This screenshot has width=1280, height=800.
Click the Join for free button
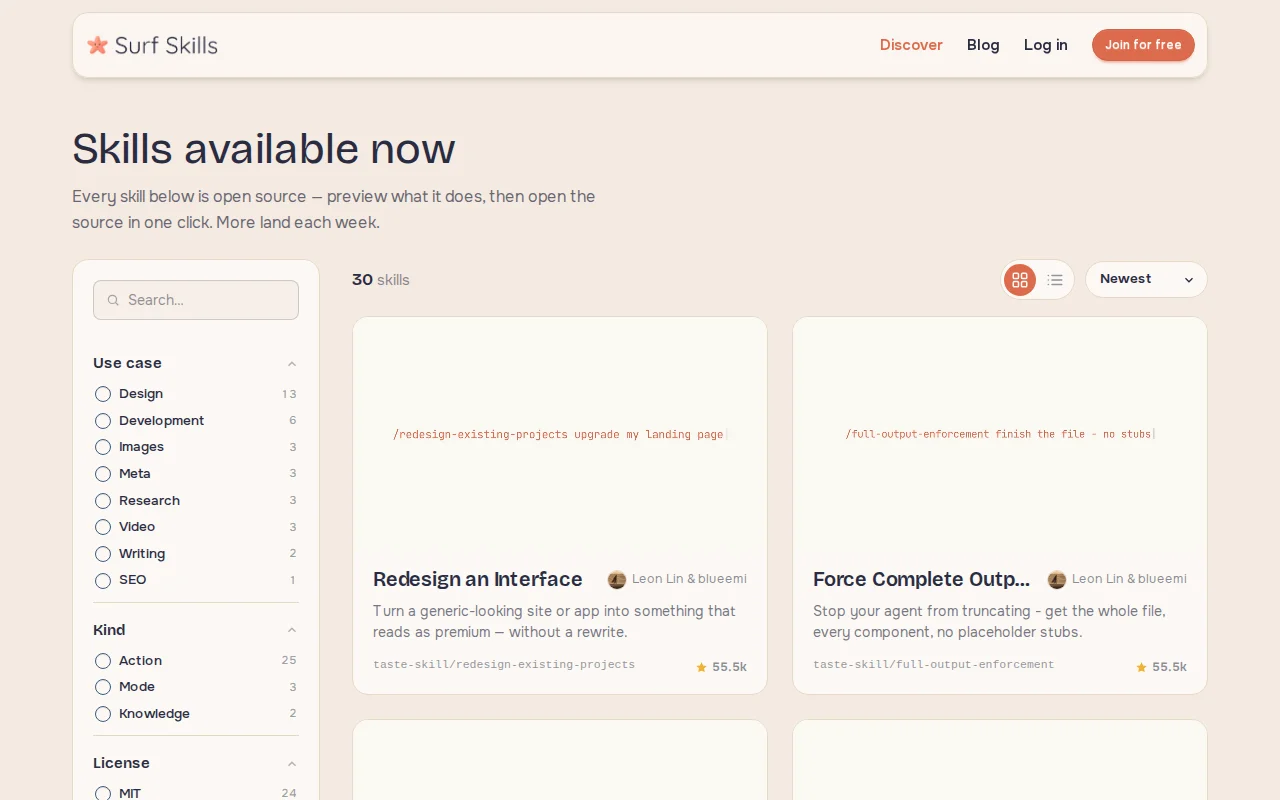(1143, 45)
